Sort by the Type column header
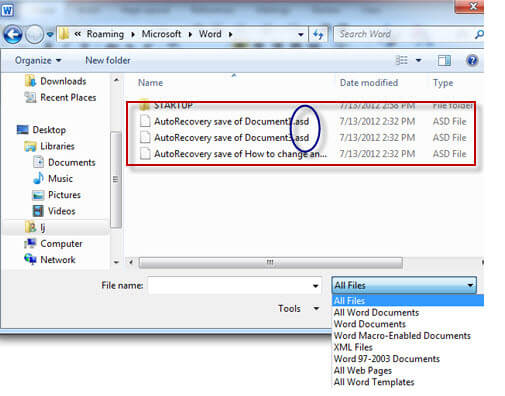Screen dimensions: 505x396 (x=443, y=83)
